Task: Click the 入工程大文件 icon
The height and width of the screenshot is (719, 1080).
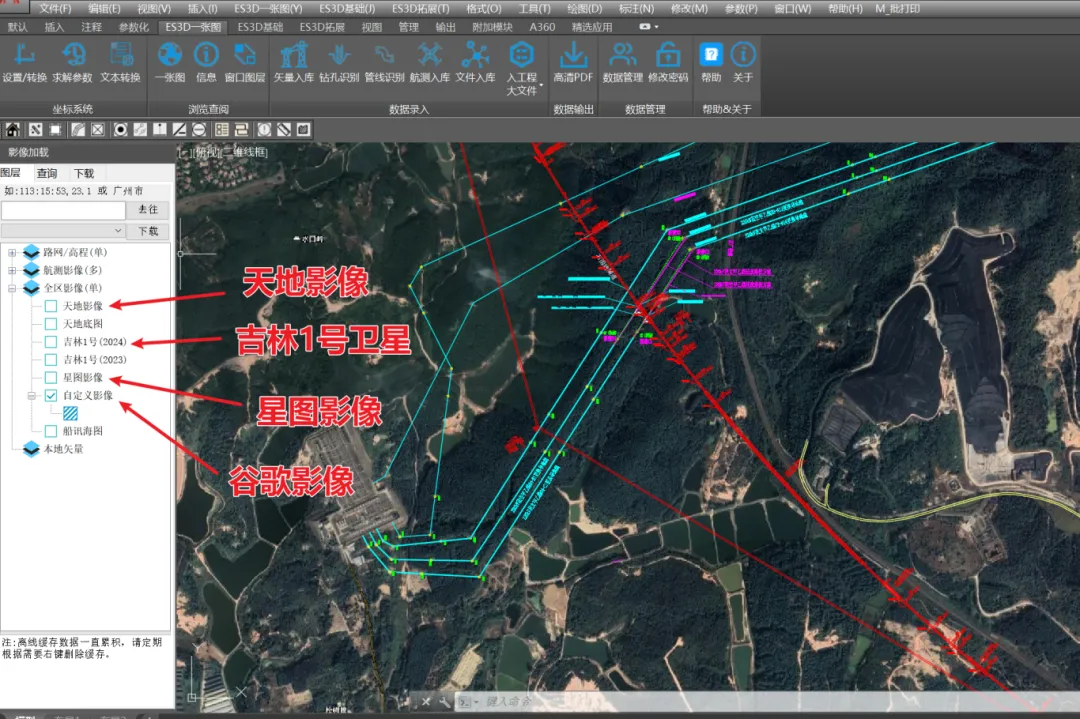Action: 521,67
